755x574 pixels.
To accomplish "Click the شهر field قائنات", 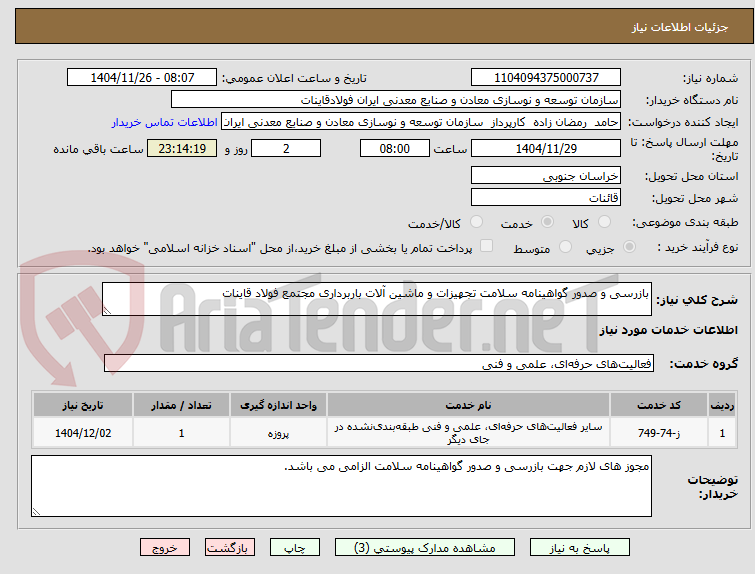I will [x=546, y=197].
